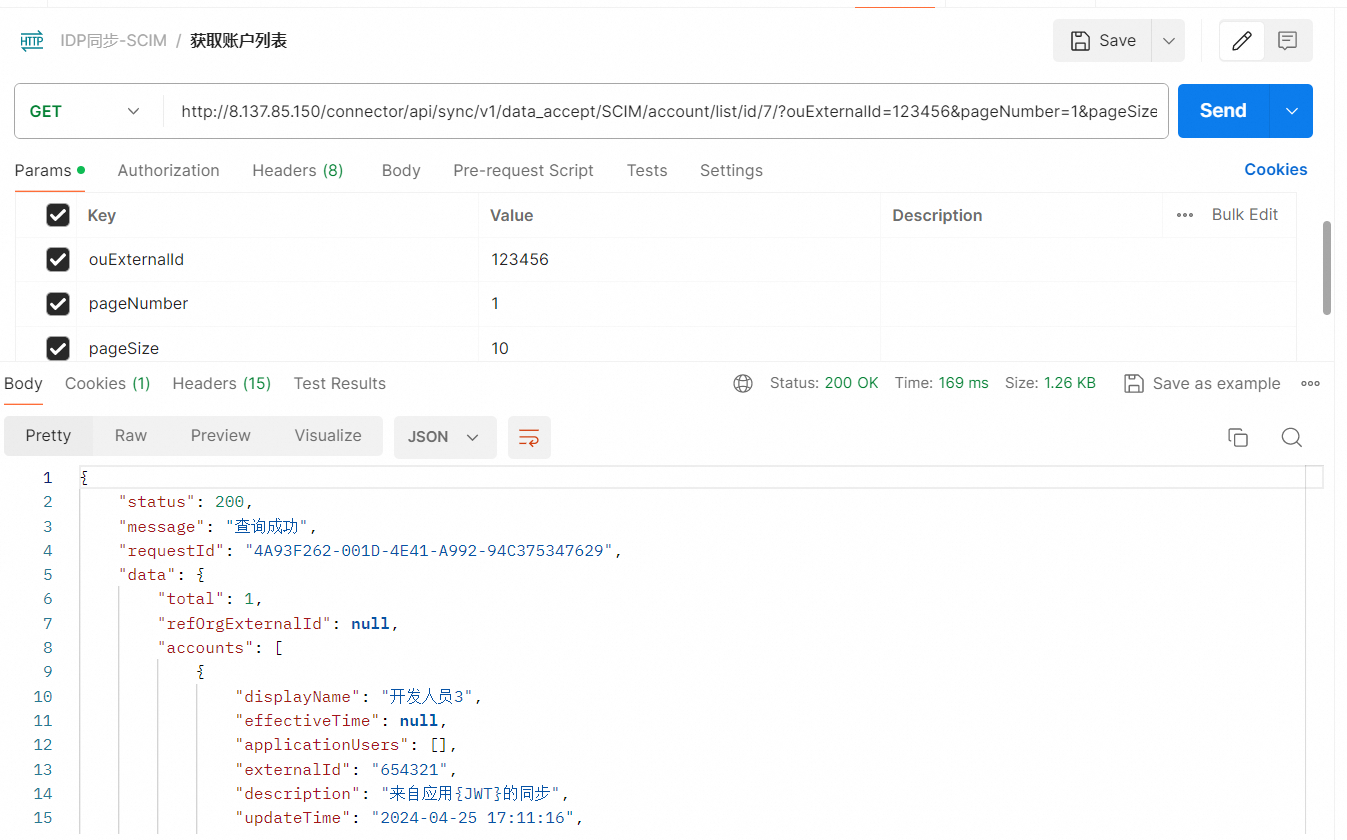The height and width of the screenshot is (840, 1347).
Task: Open the request Settings tab
Action: 731,170
